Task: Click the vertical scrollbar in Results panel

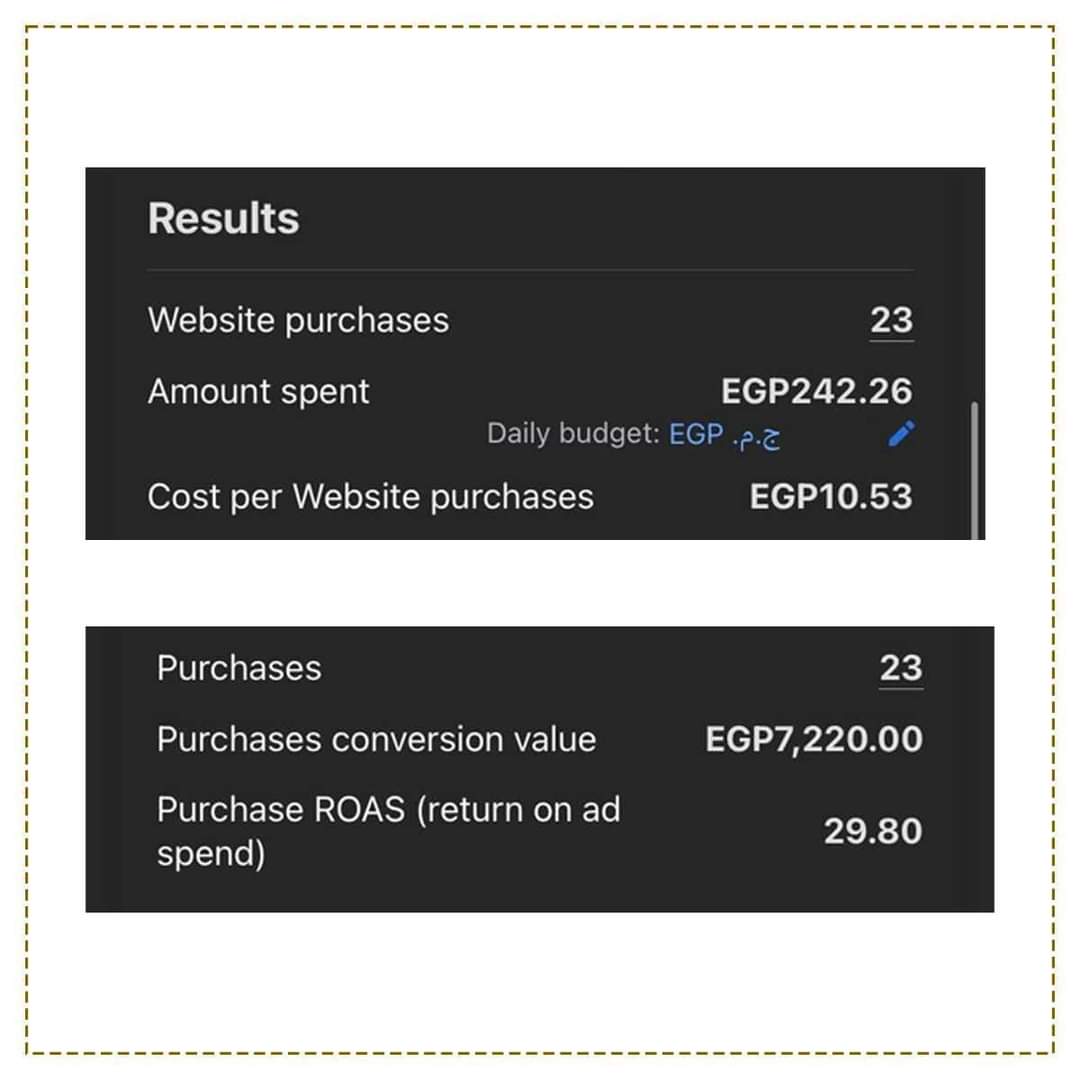Action: [974, 470]
